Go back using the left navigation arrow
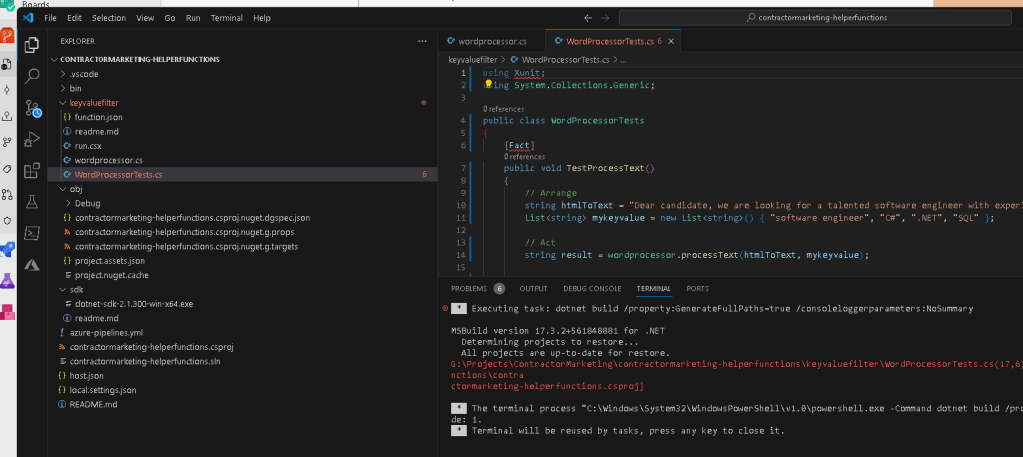 click(x=588, y=18)
